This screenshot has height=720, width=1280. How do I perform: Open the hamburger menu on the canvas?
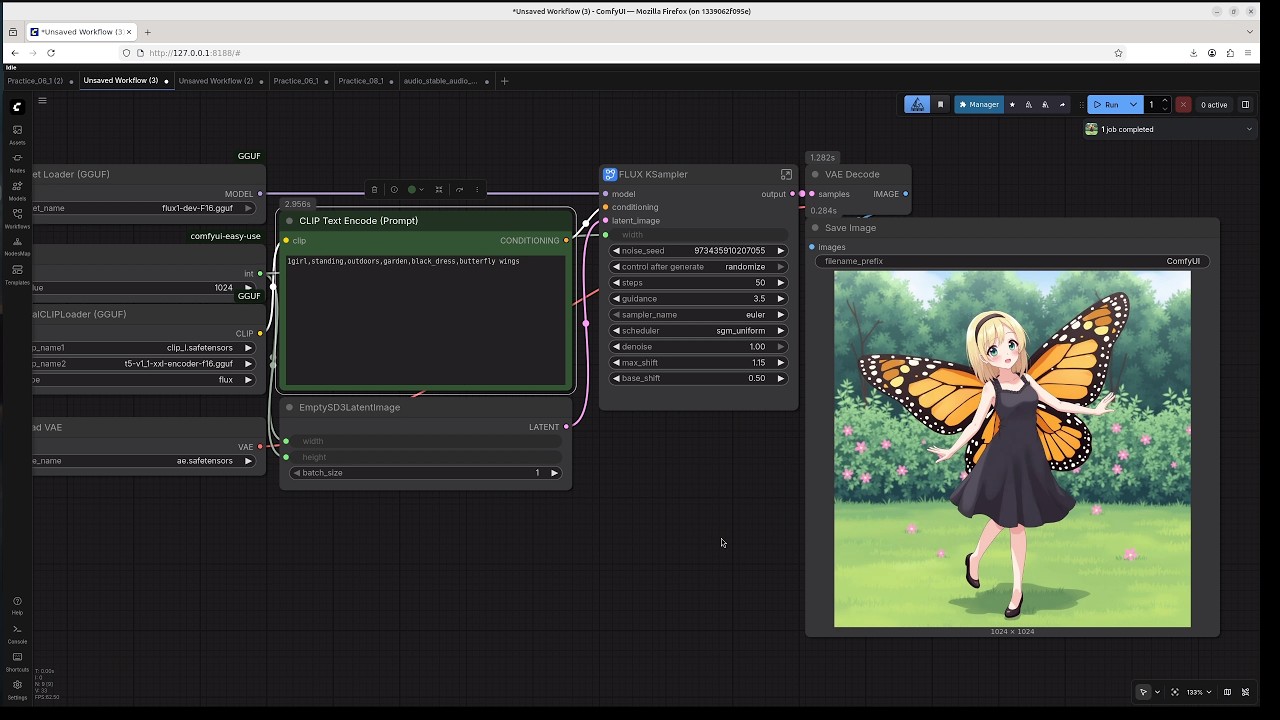[42, 100]
